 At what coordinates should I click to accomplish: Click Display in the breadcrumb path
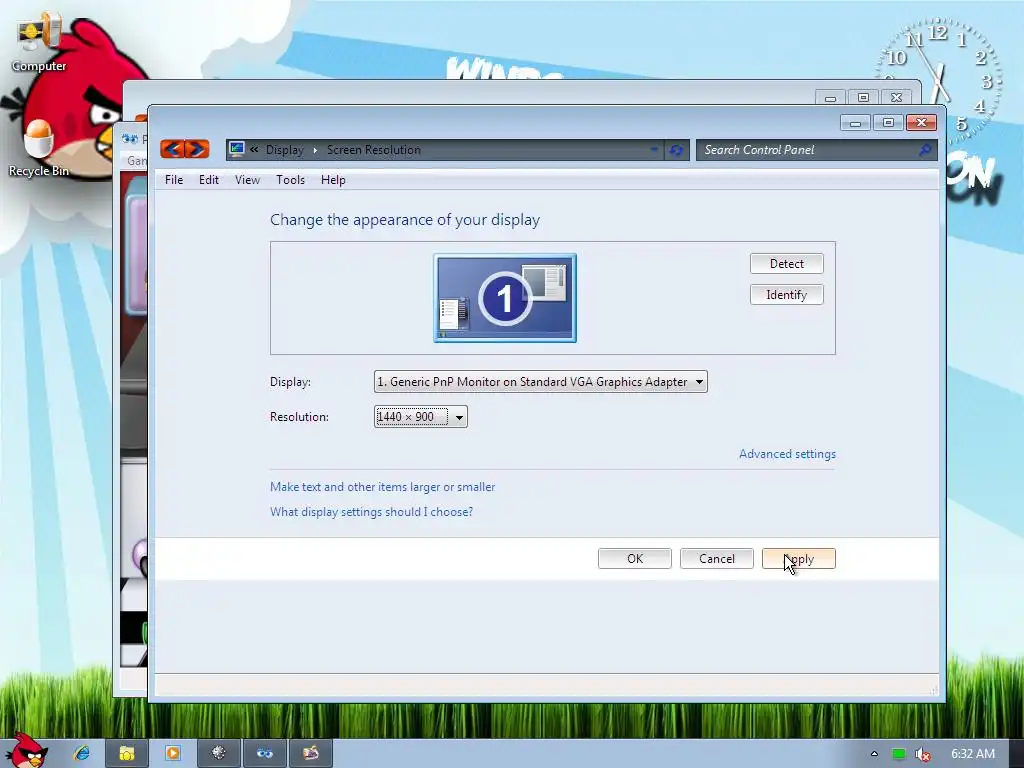[285, 150]
